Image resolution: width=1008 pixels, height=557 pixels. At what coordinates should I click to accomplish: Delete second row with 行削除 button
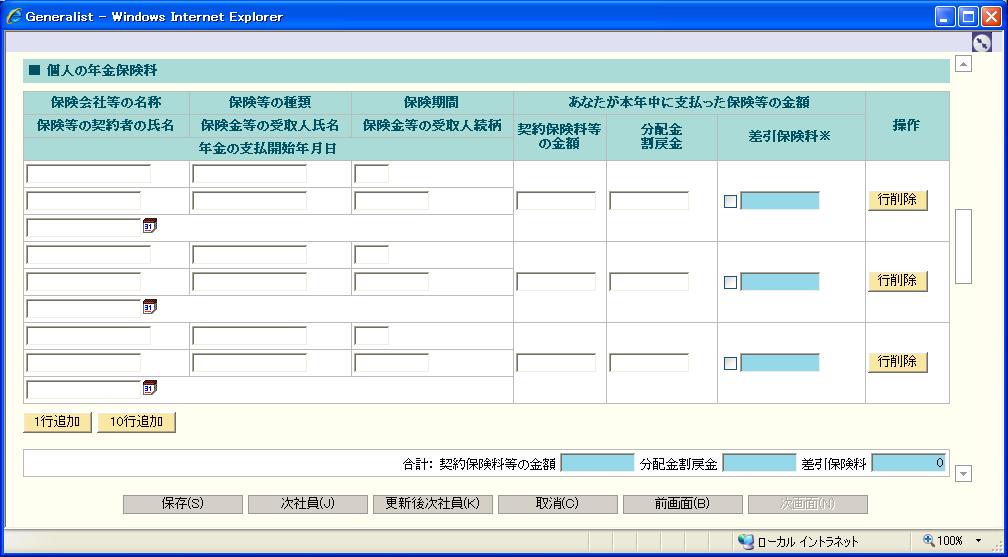tap(897, 281)
